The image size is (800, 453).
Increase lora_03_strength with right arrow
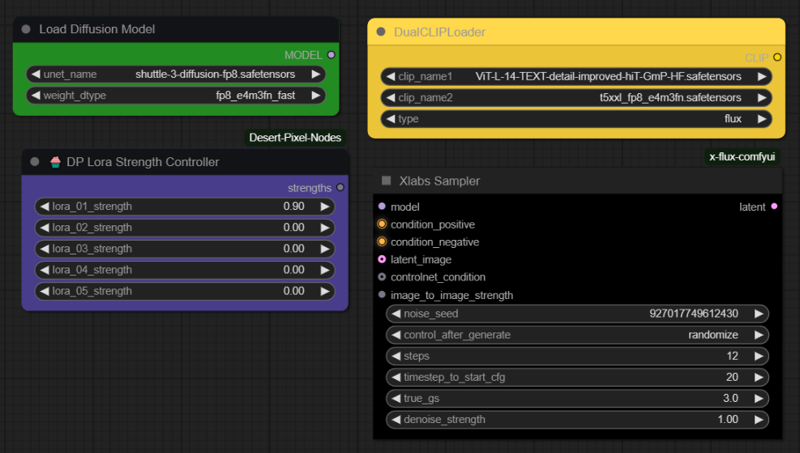325,248
